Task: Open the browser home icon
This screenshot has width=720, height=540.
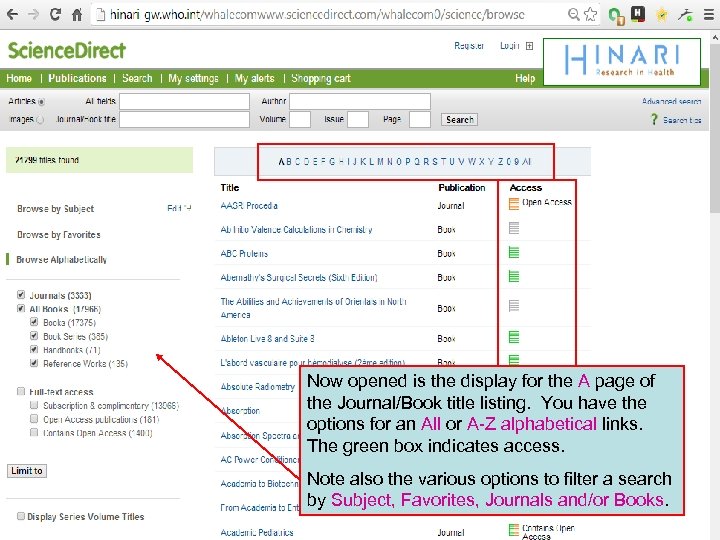Action: pyautogui.click(x=77, y=15)
